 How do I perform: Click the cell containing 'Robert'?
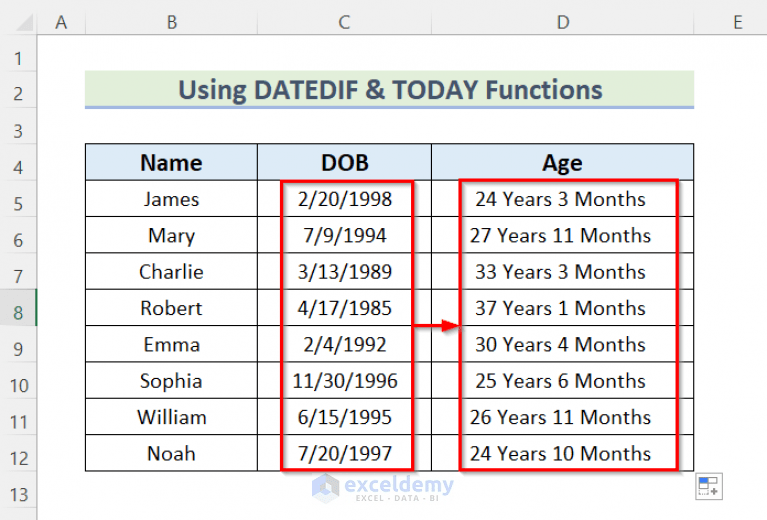tap(171, 308)
